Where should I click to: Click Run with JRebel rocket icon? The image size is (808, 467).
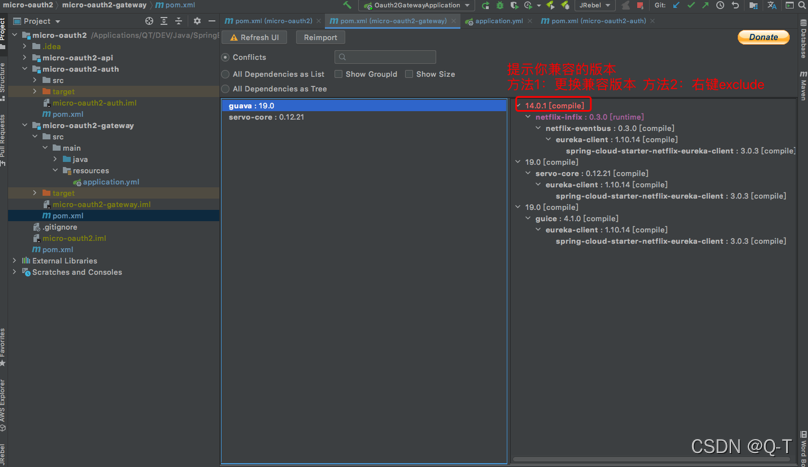[x=550, y=5]
